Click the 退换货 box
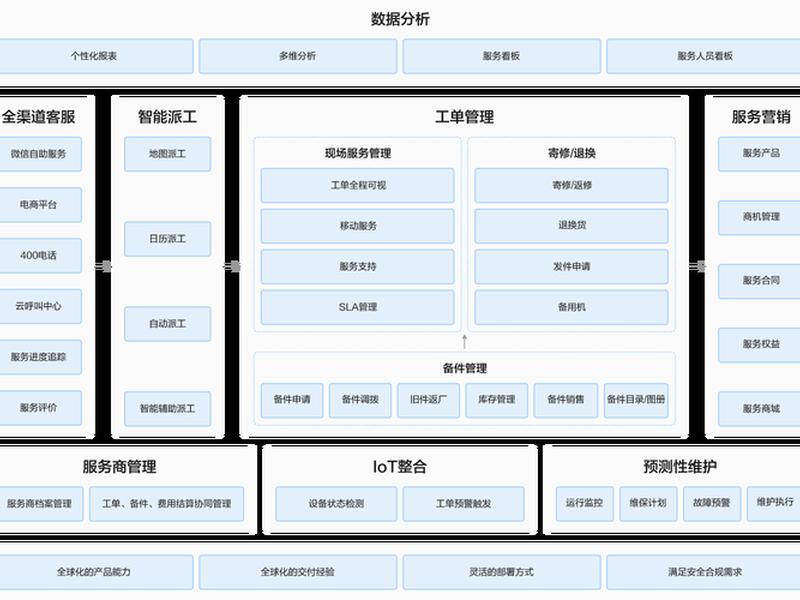Screen dimensions: 800x600 [571, 226]
